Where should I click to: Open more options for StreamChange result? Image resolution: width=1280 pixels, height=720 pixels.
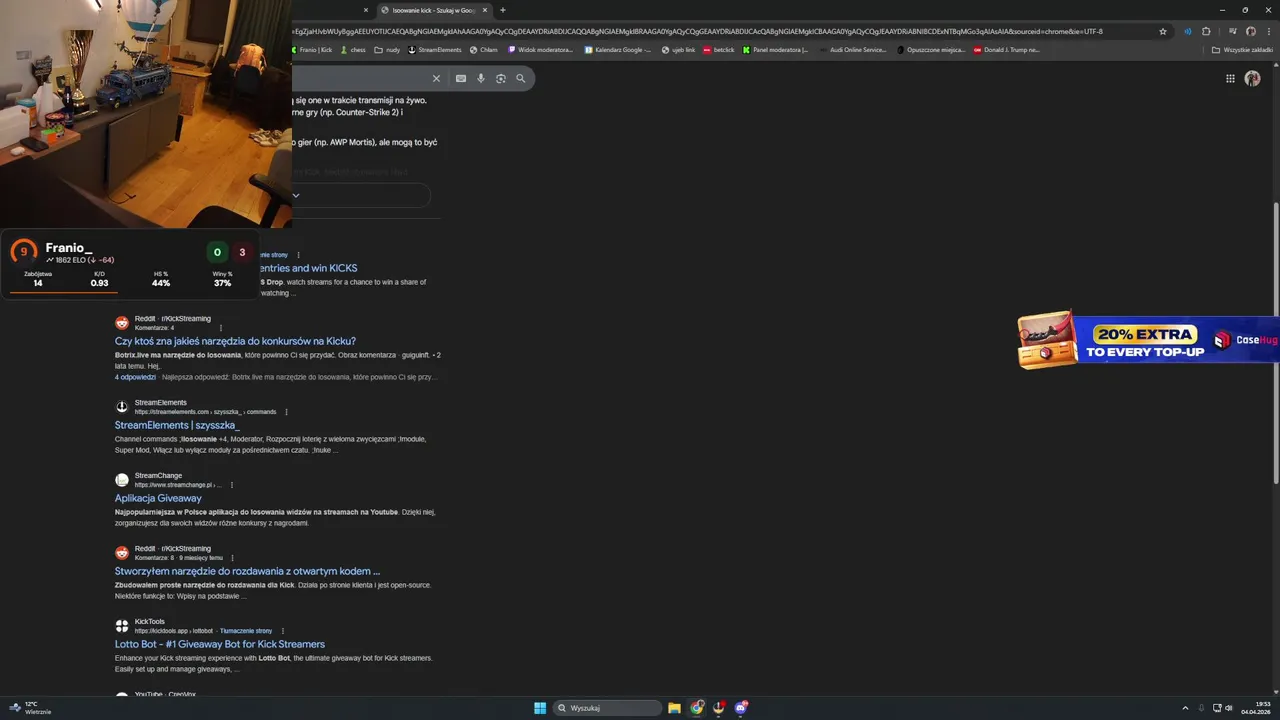pos(232,485)
